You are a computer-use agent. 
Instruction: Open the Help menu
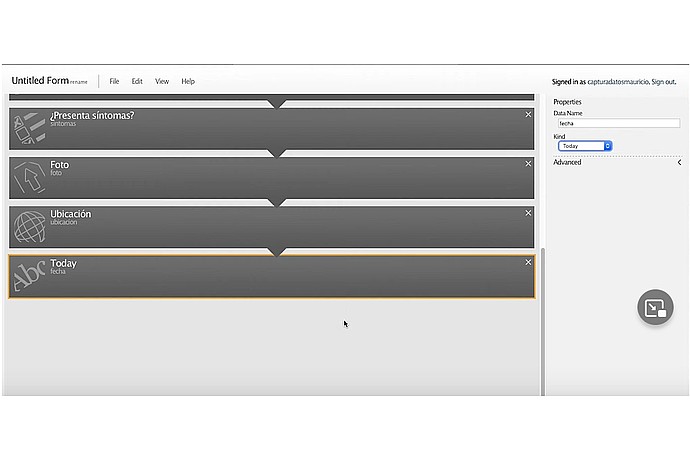188,81
